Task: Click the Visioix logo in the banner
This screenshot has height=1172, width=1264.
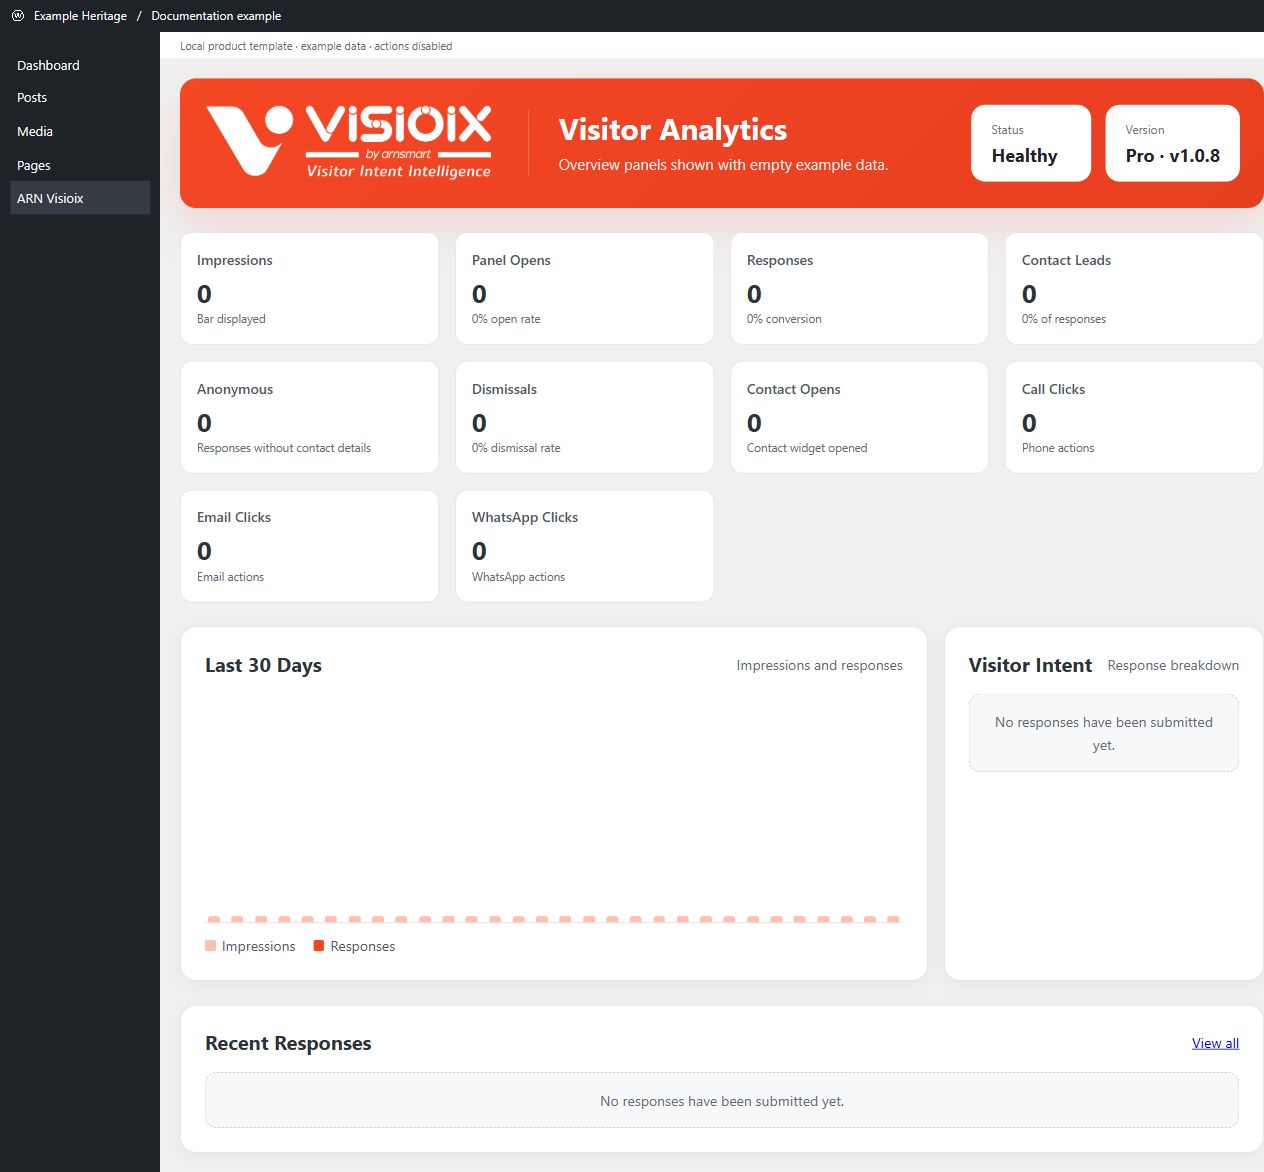Action: coord(349,142)
